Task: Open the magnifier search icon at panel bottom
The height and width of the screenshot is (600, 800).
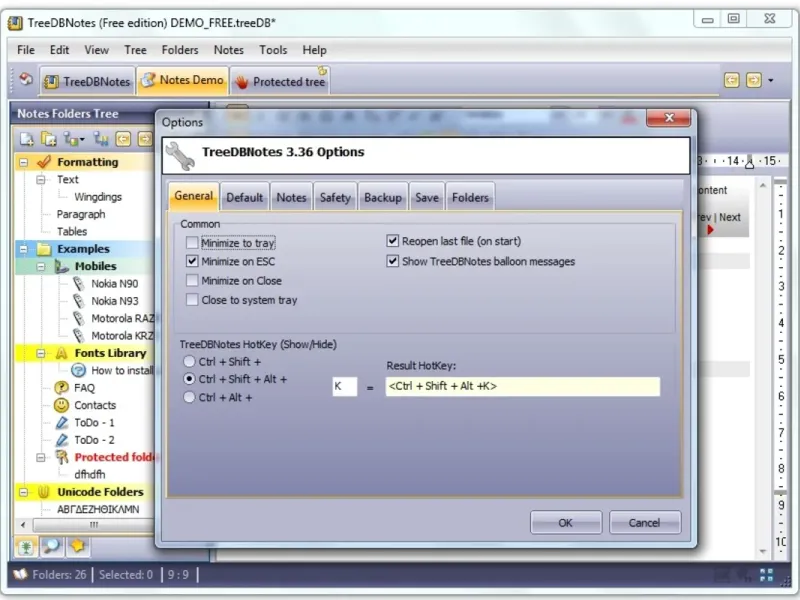Action: [x=51, y=546]
